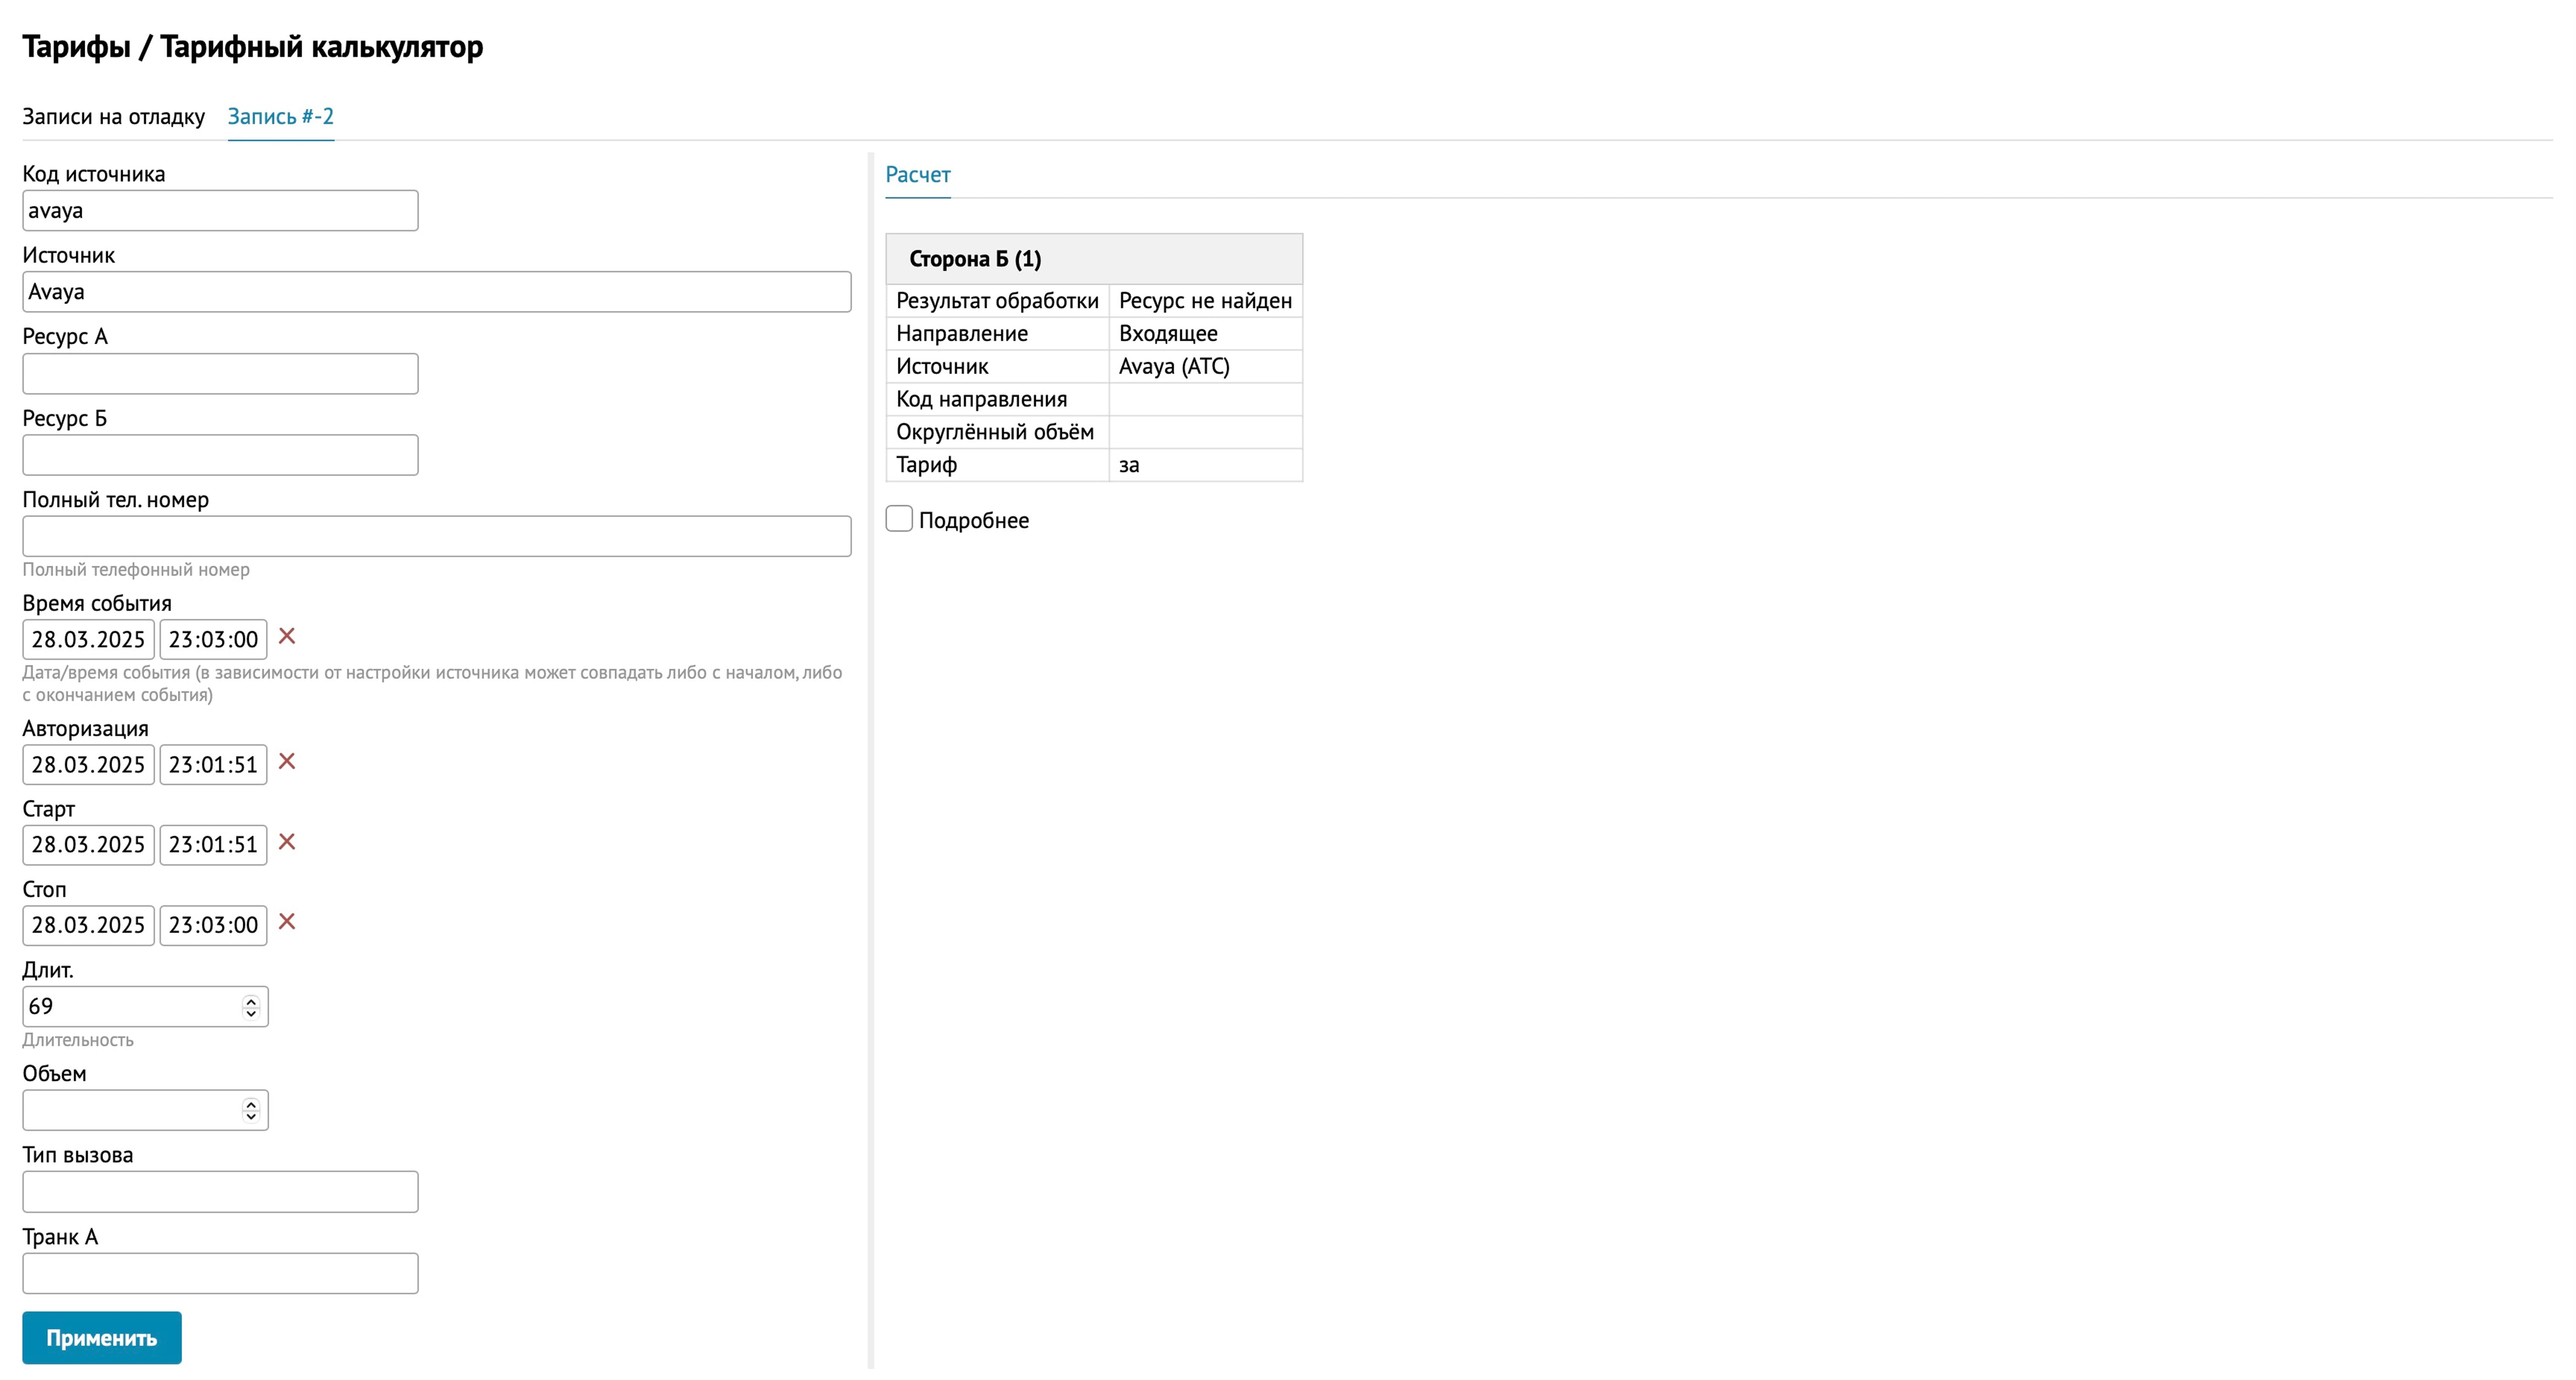This screenshot has height=1380, width=2576.
Task: Adjust the Объем spinner arrows
Action: tap(251, 1110)
